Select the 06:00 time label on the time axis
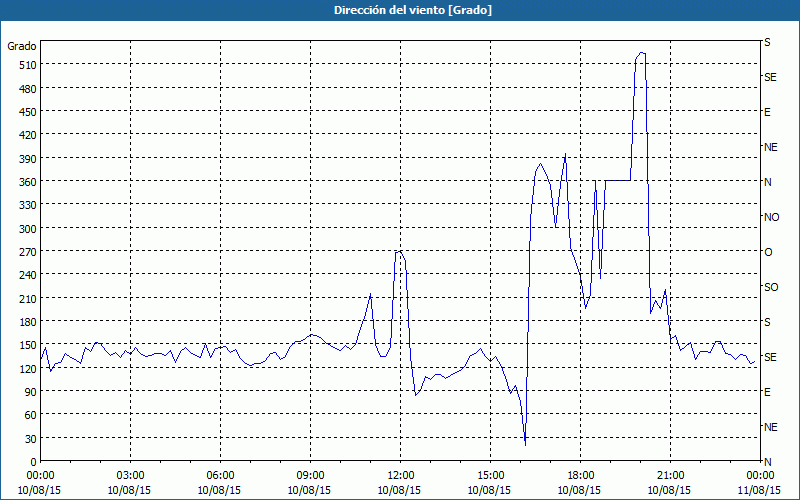 220,476
